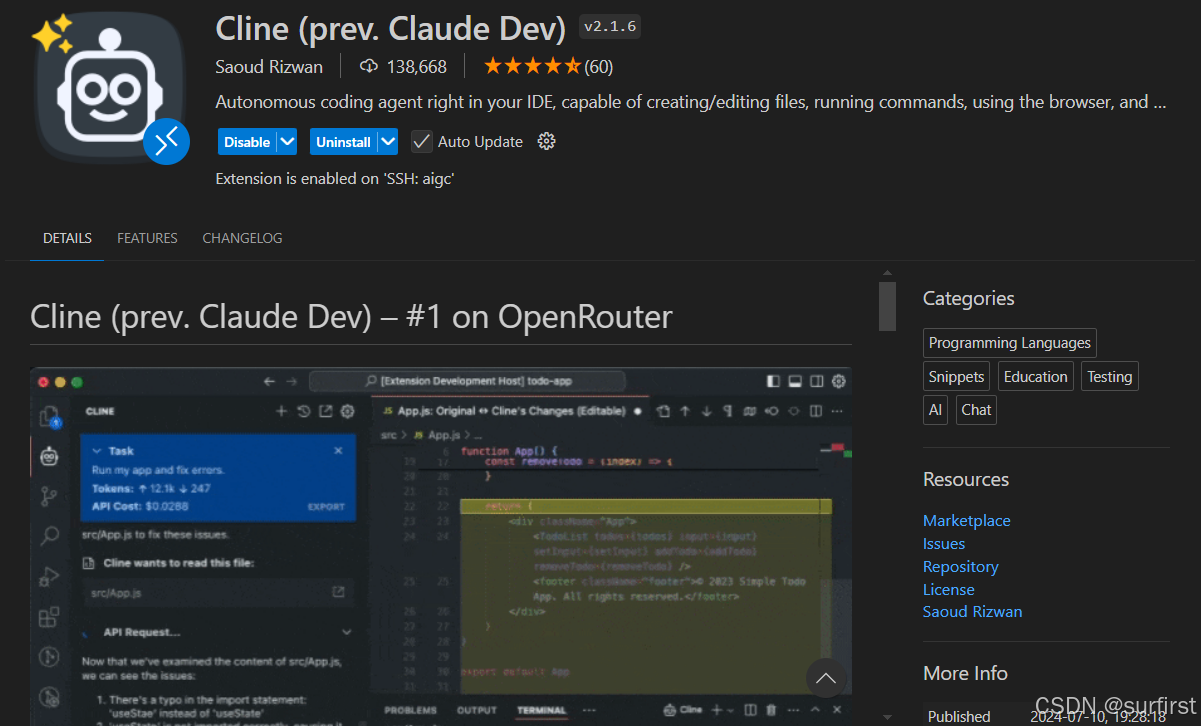Screen dimensions: 1201x726
Task: Click the five-star rating
Action: tap(532, 66)
